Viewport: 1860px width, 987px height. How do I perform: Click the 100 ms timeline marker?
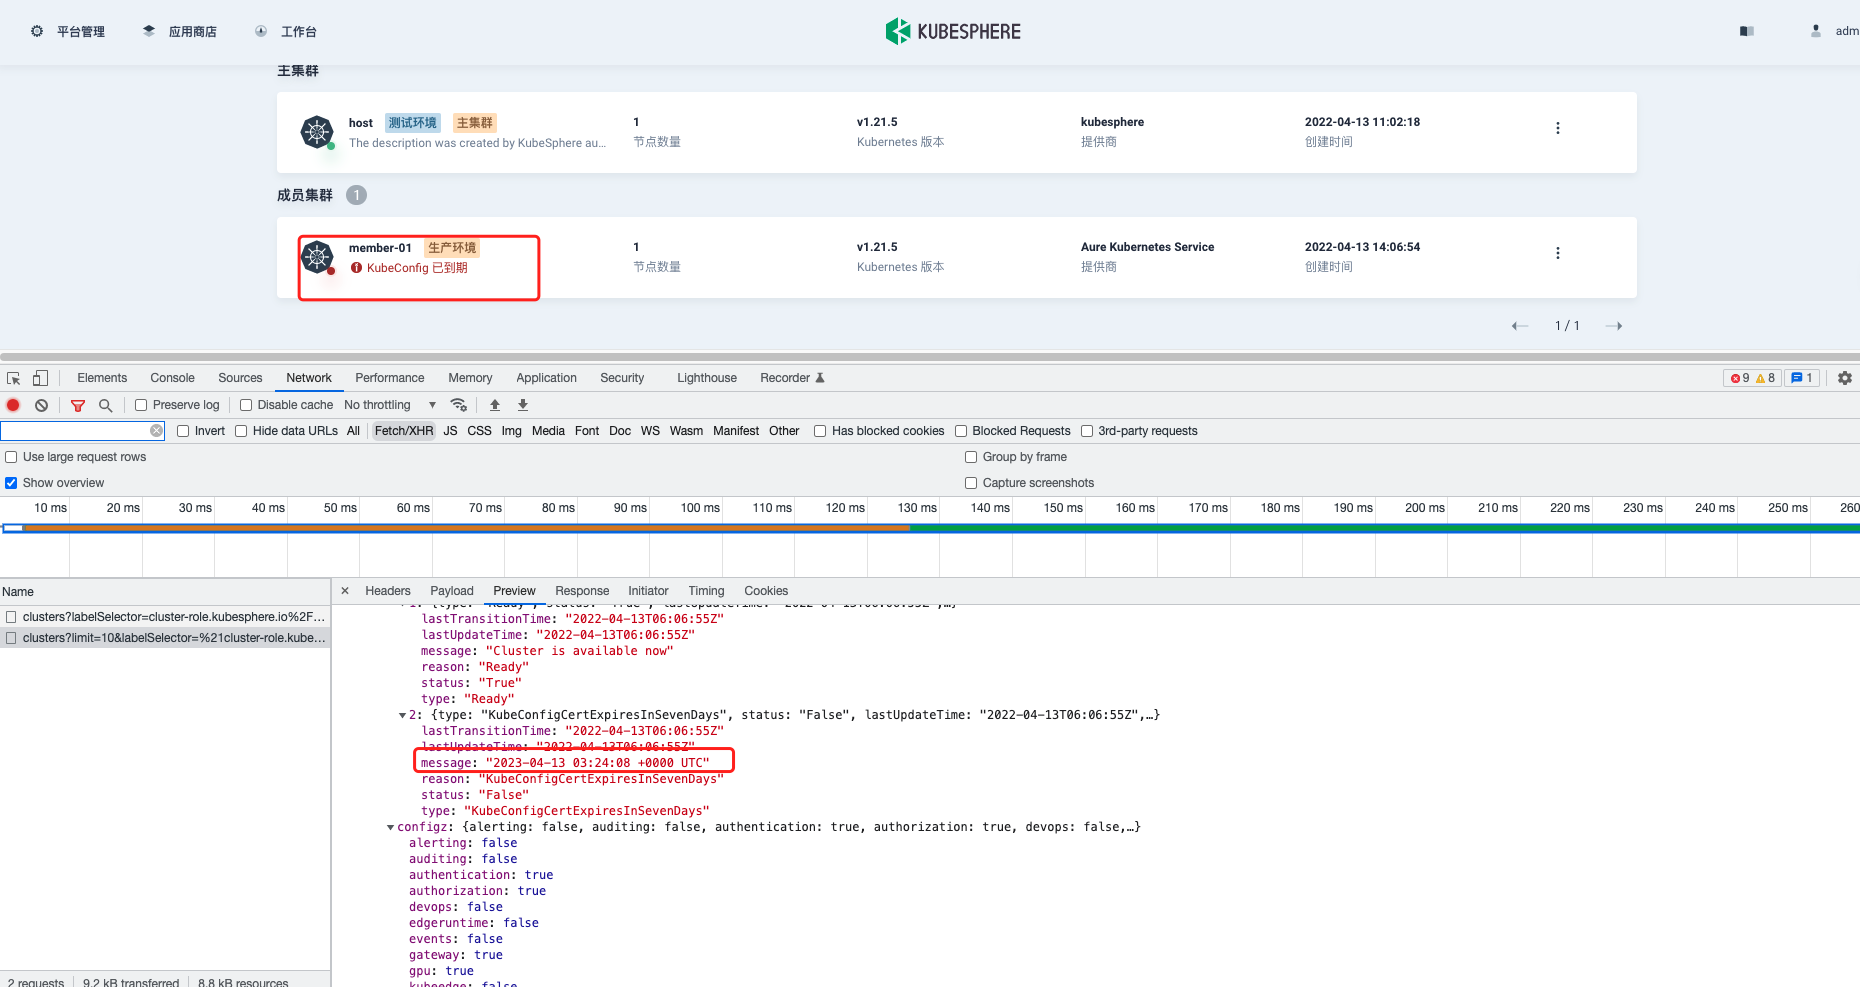(x=700, y=508)
